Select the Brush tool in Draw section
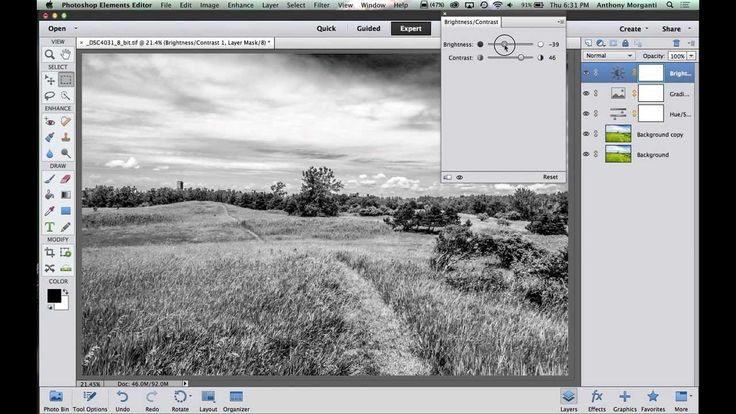Image resolution: width=736 pixels, height=414 pixels. [49, 179]
